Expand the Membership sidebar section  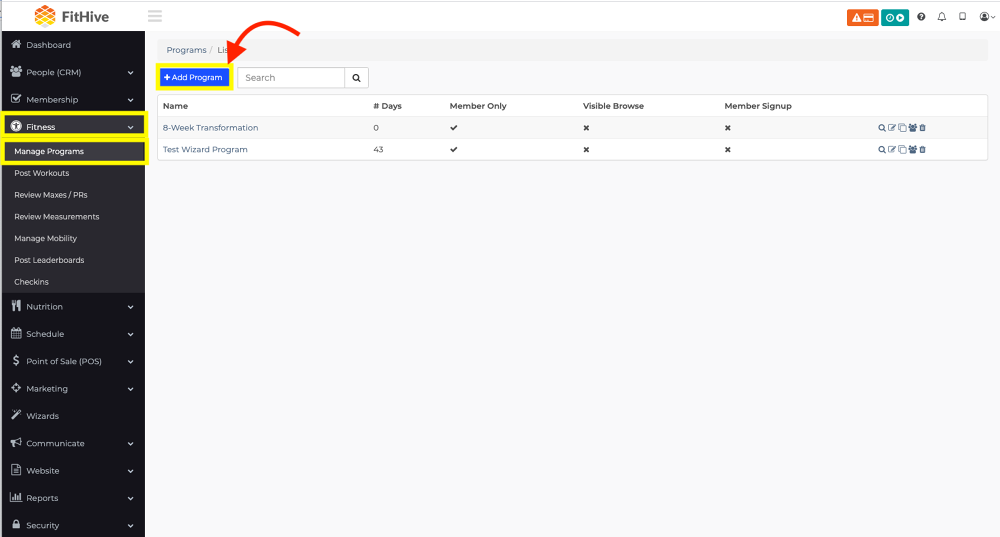pyautogui.click(x=73, y=99)
